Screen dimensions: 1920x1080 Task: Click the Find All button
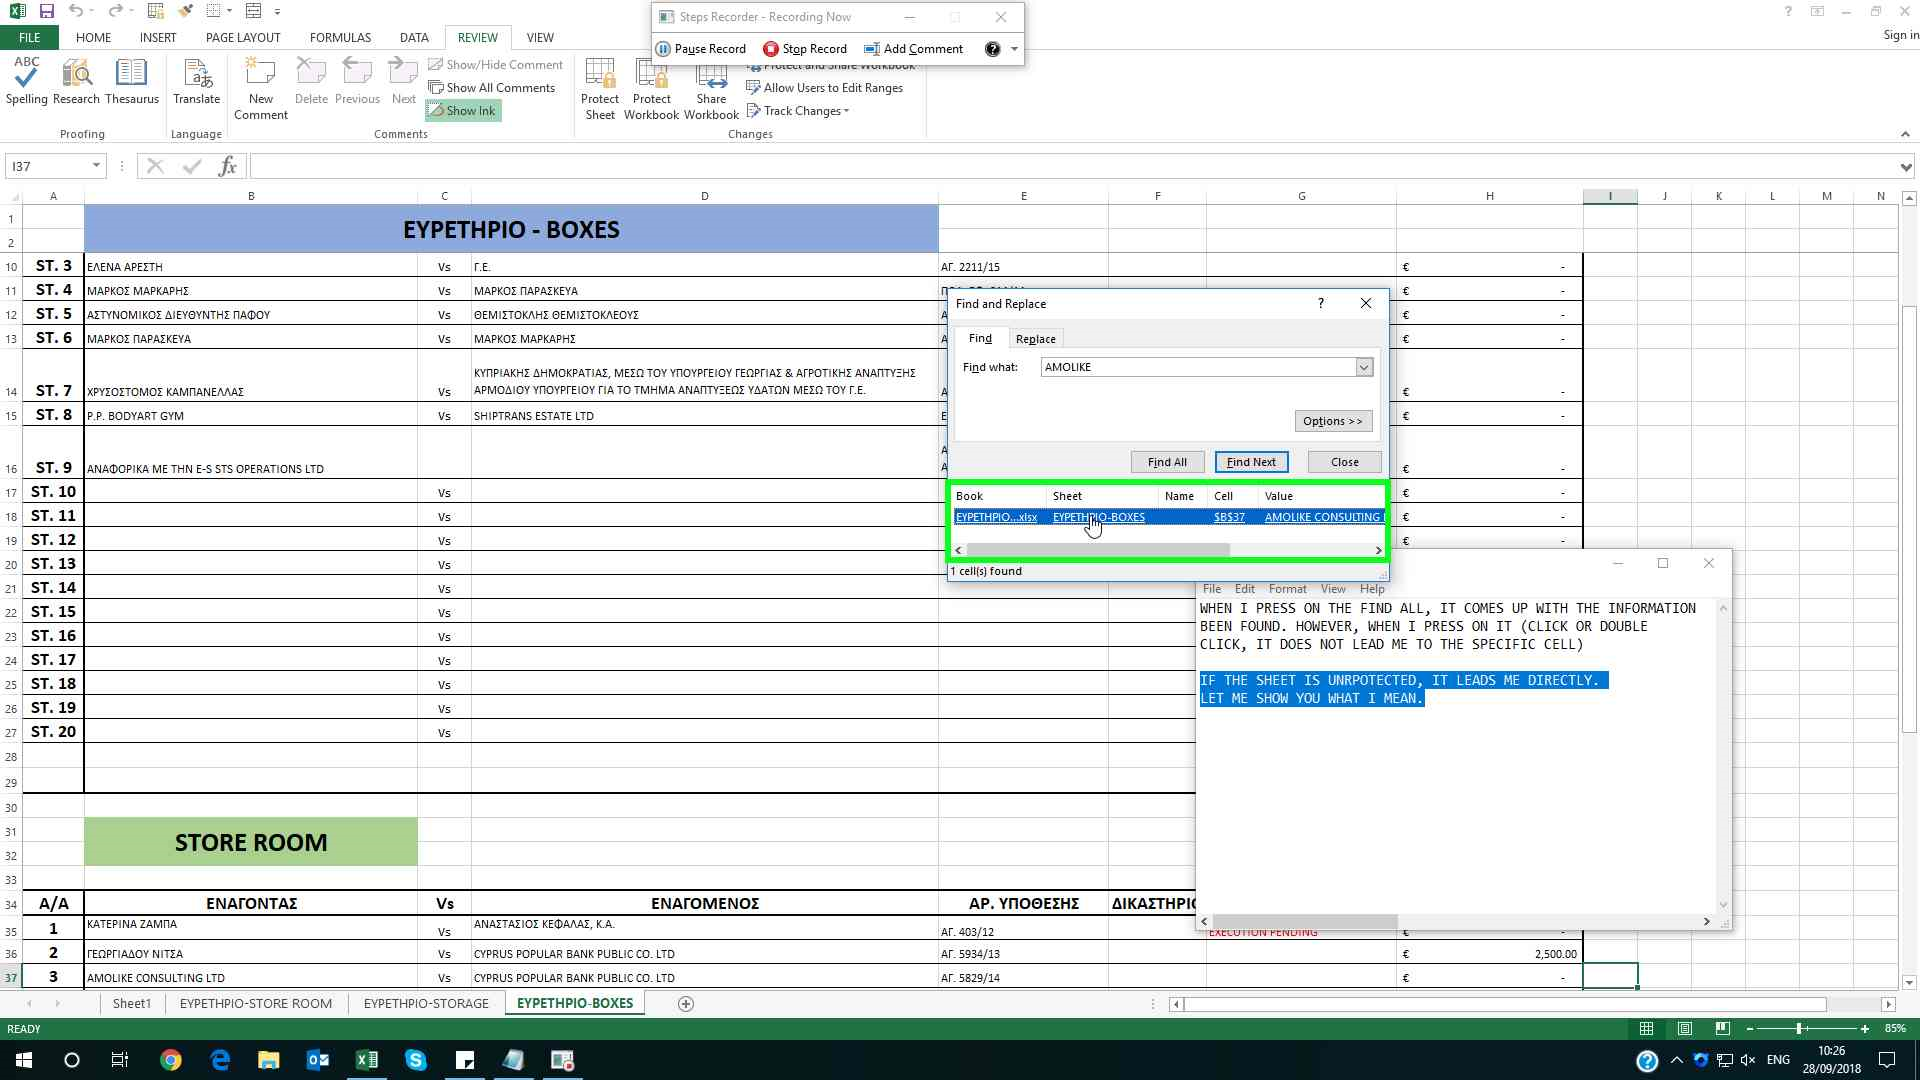pyautogui.click(x=1167, y=462)
